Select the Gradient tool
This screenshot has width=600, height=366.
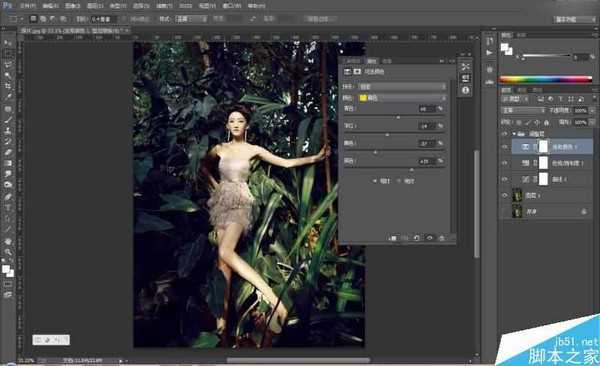[8, 163]
